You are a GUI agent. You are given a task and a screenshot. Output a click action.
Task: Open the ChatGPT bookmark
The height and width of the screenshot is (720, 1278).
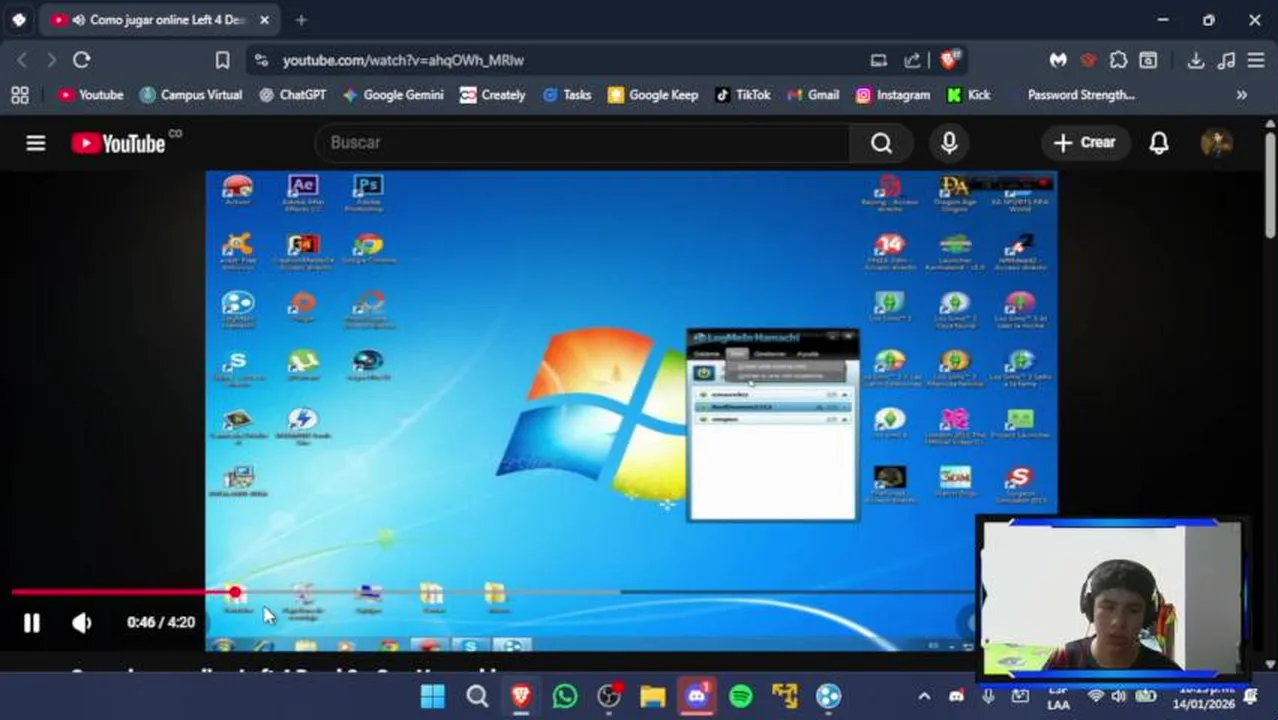pos(292,95)
